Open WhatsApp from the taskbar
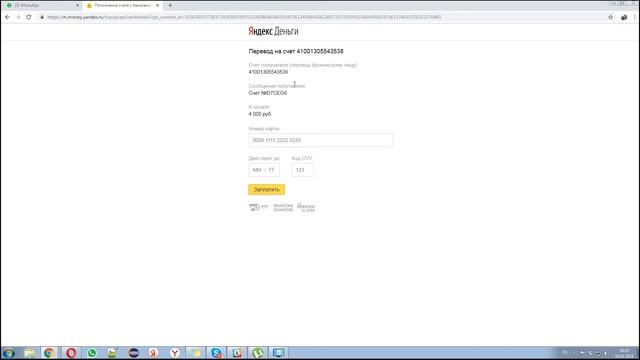This screenshot has height=360, width=640. (x=92, y=353)
